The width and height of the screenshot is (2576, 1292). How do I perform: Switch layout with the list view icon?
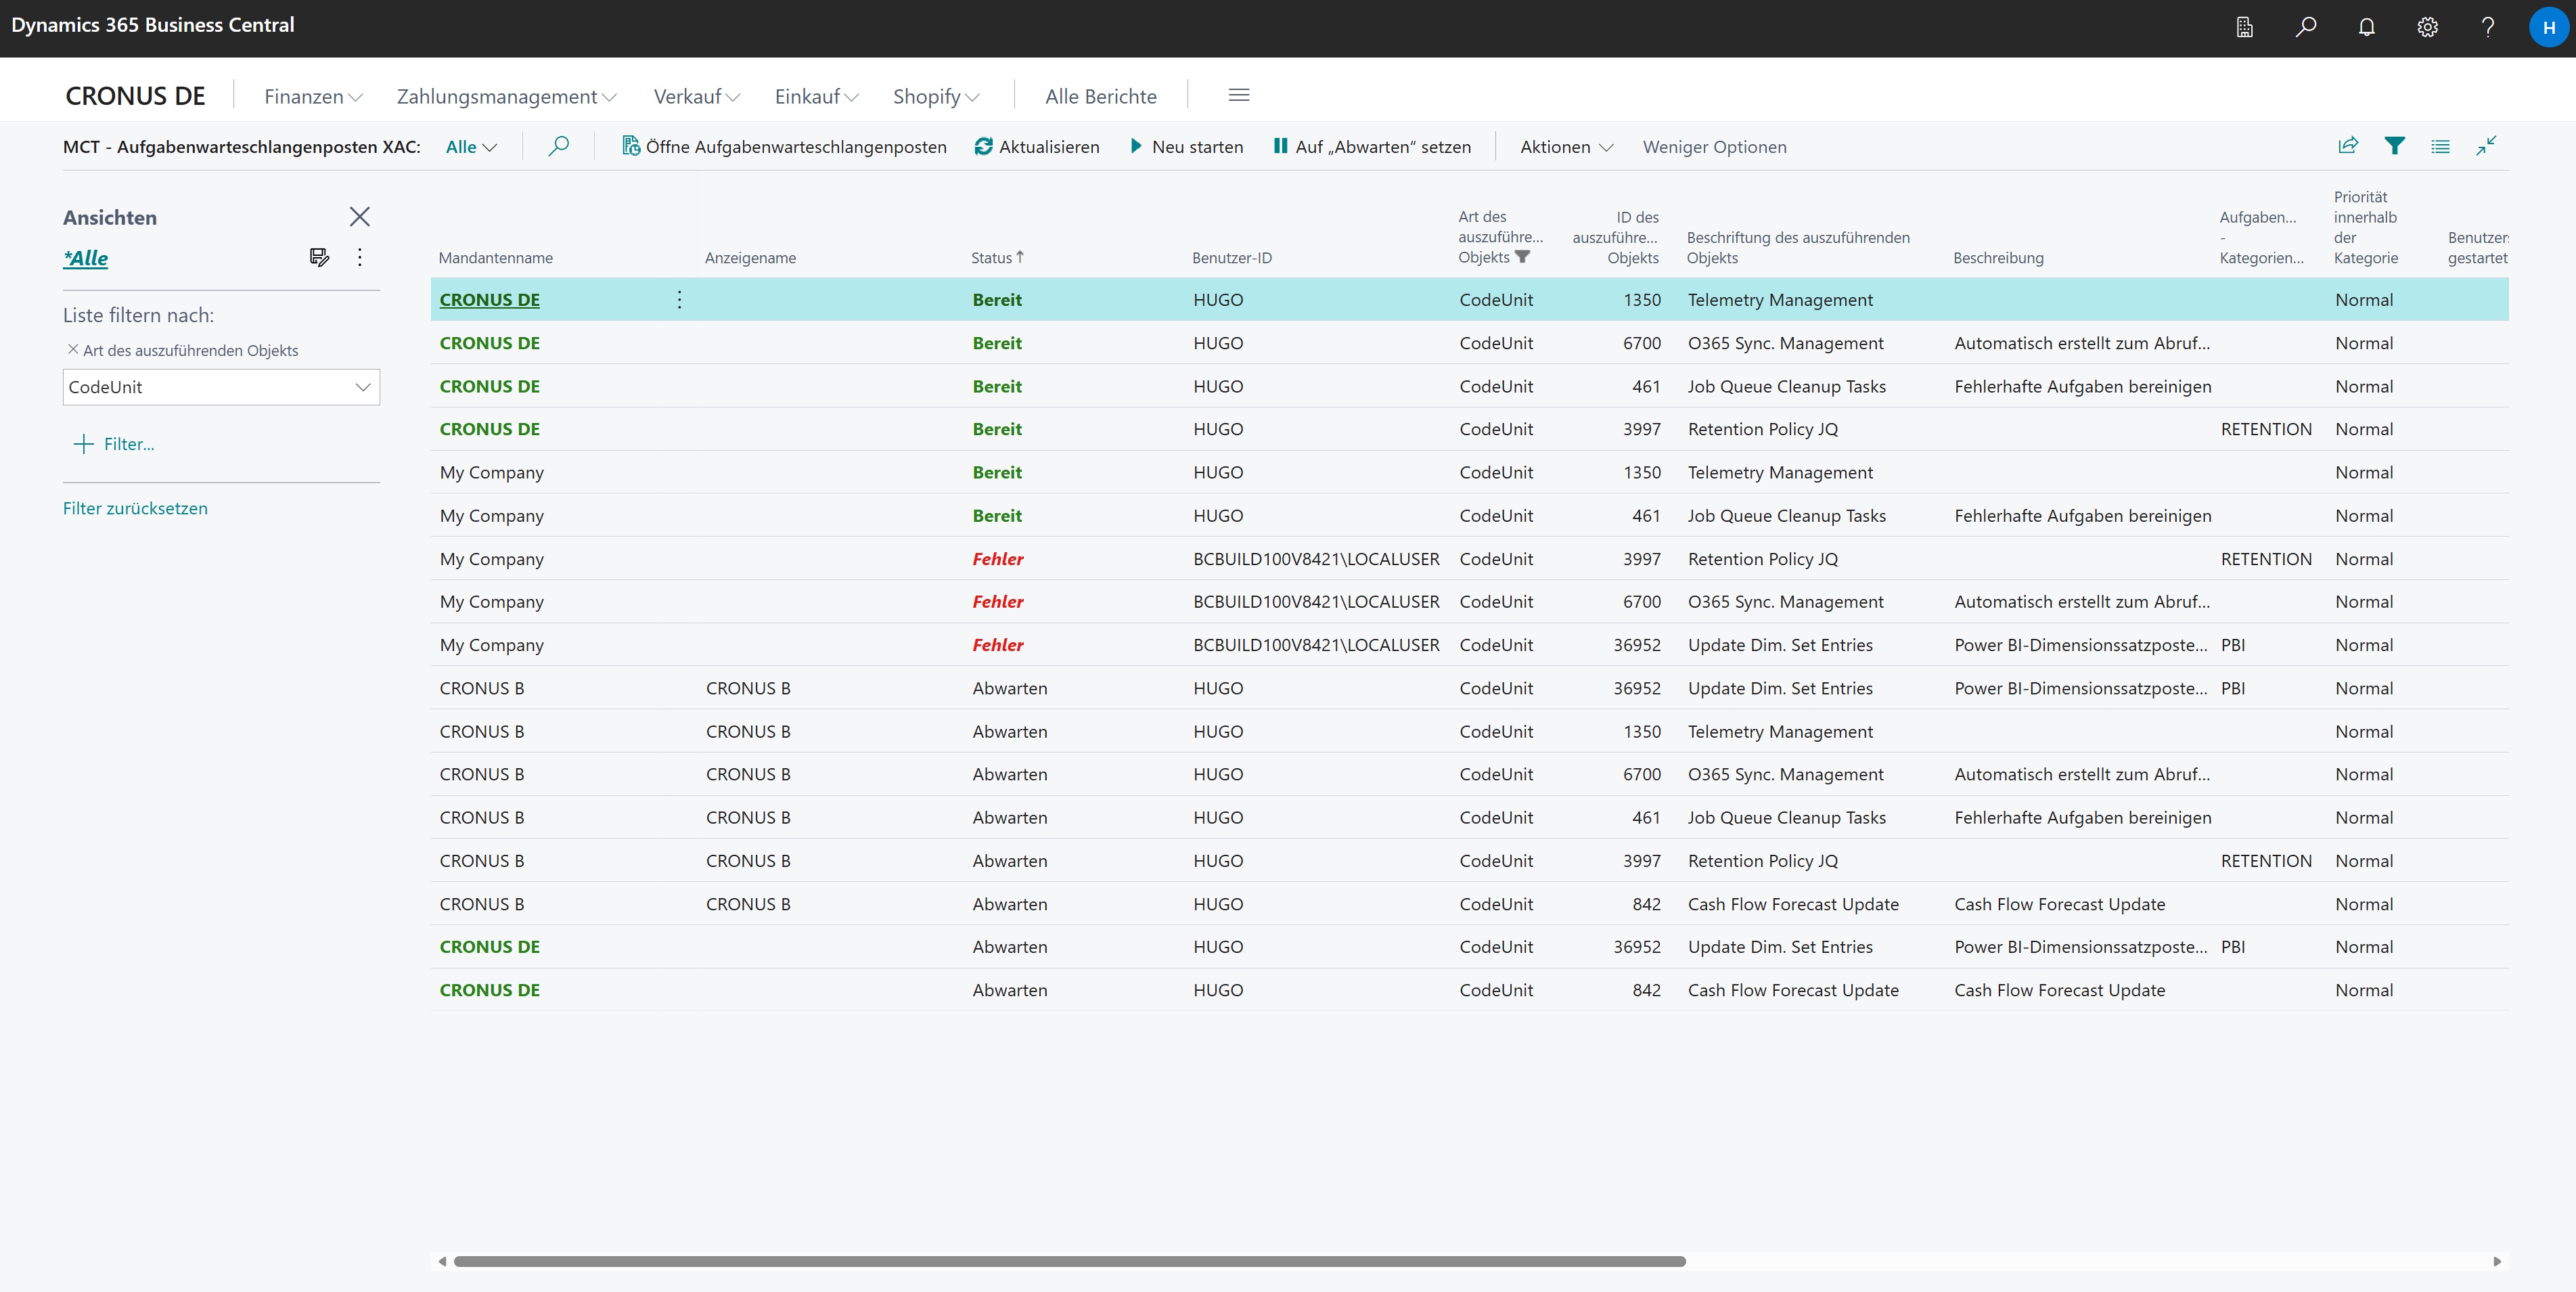[2441, 147]
